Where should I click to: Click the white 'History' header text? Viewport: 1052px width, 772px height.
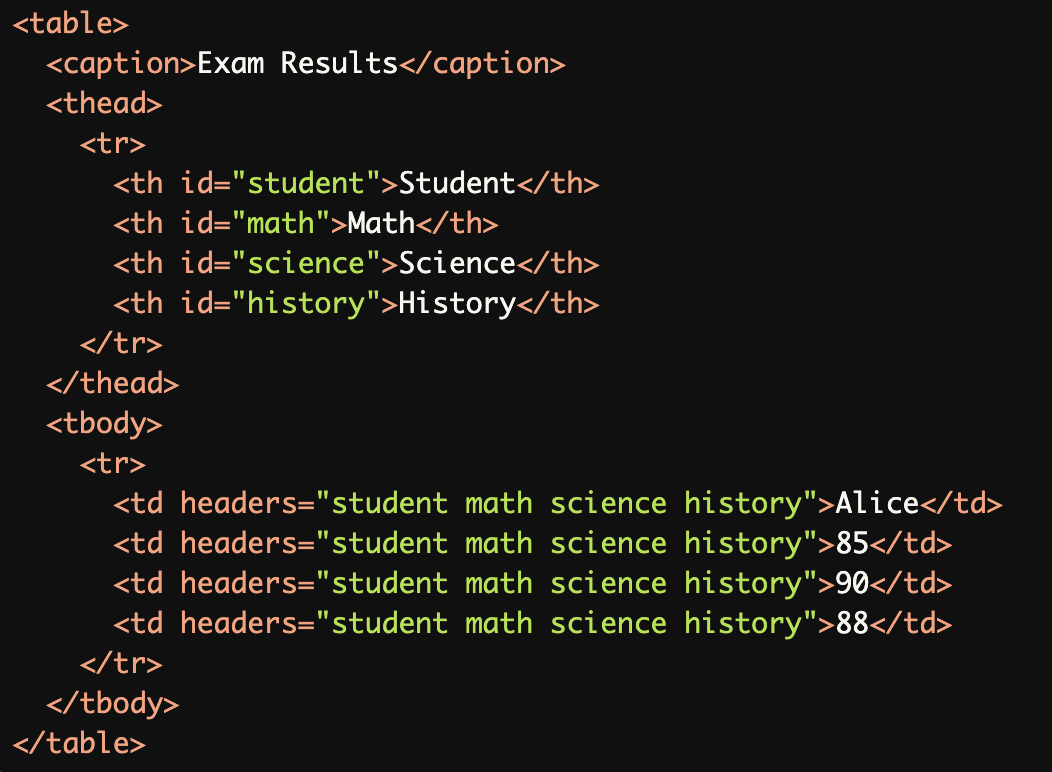[x=457, y=304]
